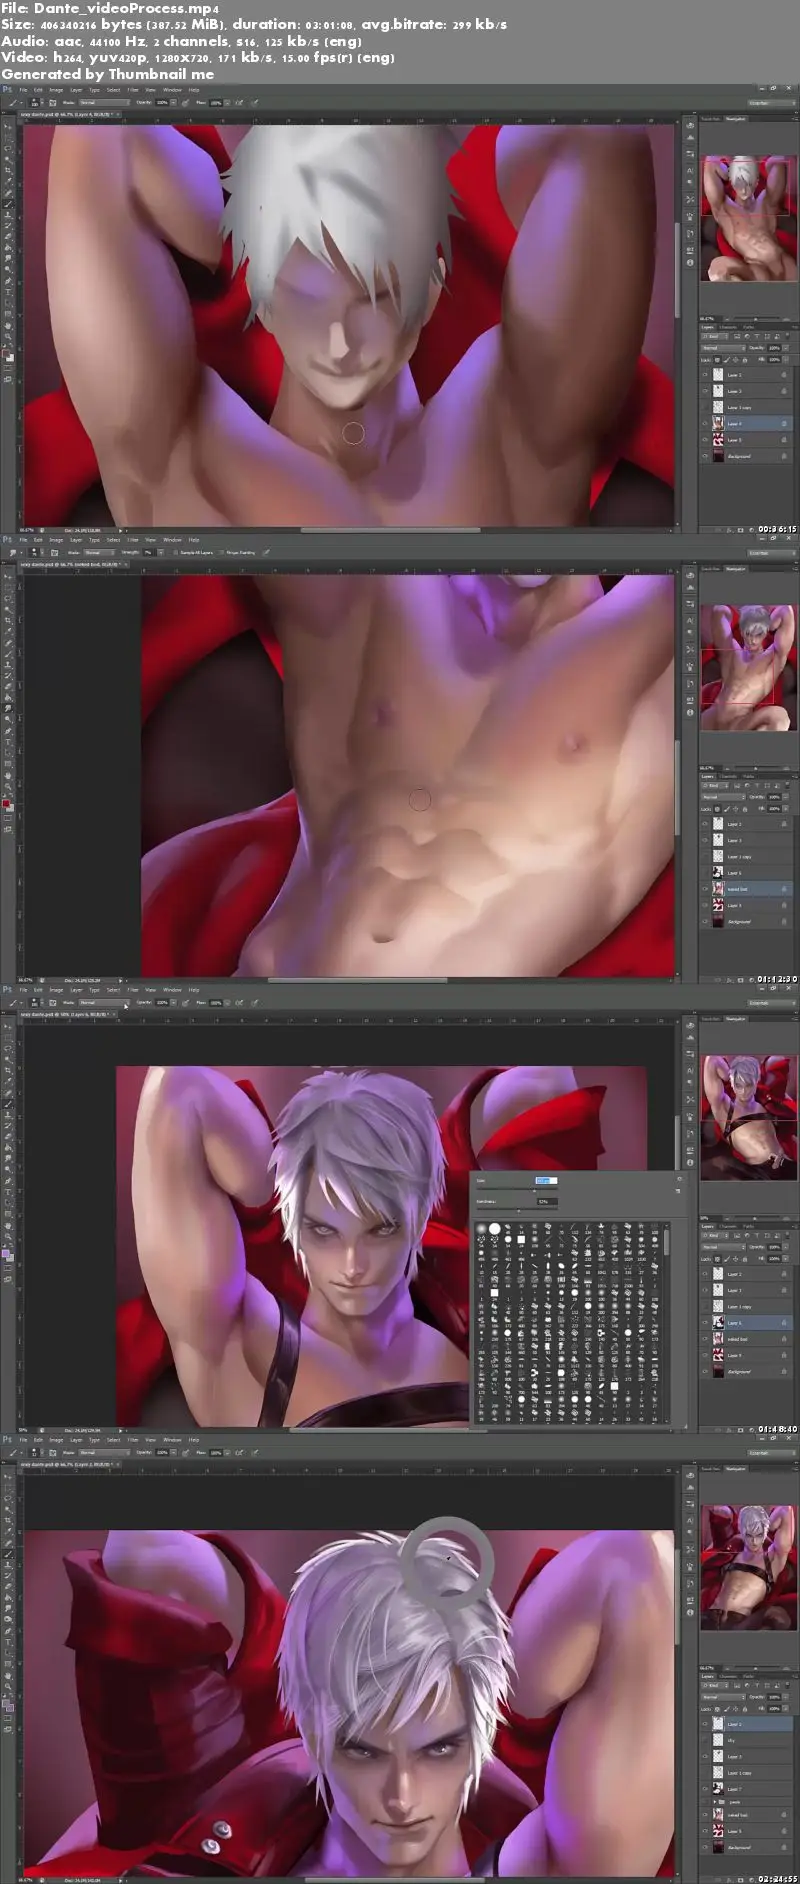Show Layer 3 copy in the 00:36:15 frame
This screenshot has height=1884, width=800.
click(x=705, y=407)
